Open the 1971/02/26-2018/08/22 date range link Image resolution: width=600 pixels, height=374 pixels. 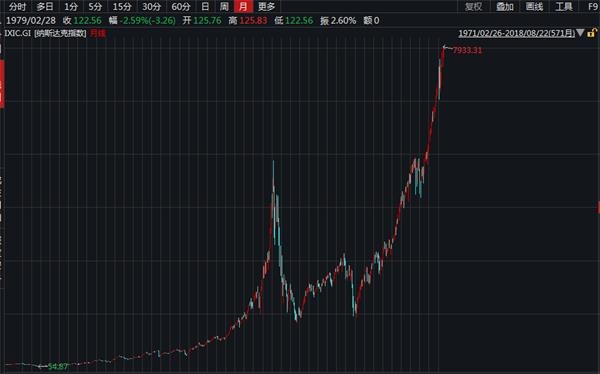tap(517, 33)
